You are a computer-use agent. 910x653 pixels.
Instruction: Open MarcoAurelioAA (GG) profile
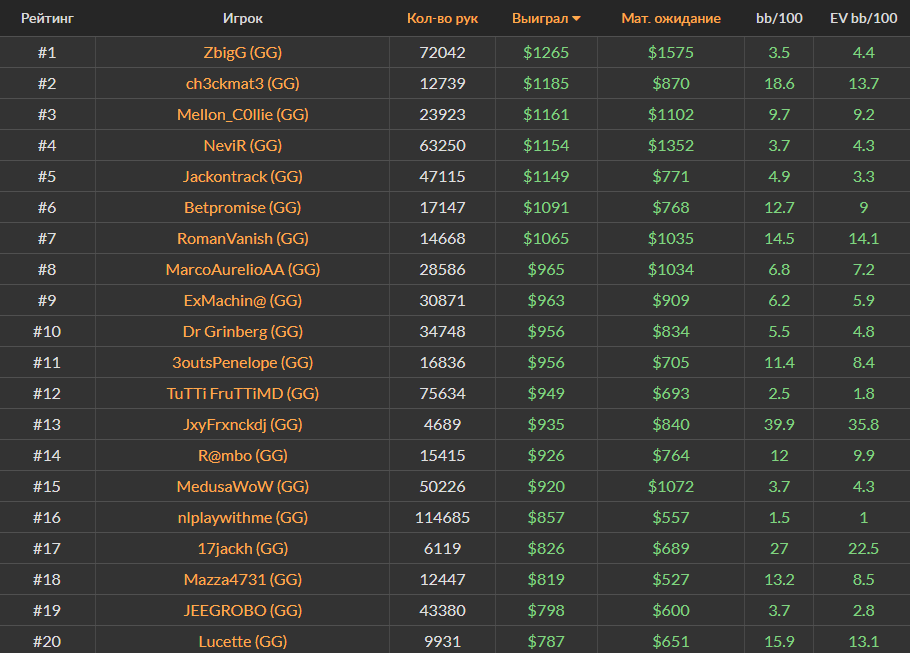[x=243, y=269]
